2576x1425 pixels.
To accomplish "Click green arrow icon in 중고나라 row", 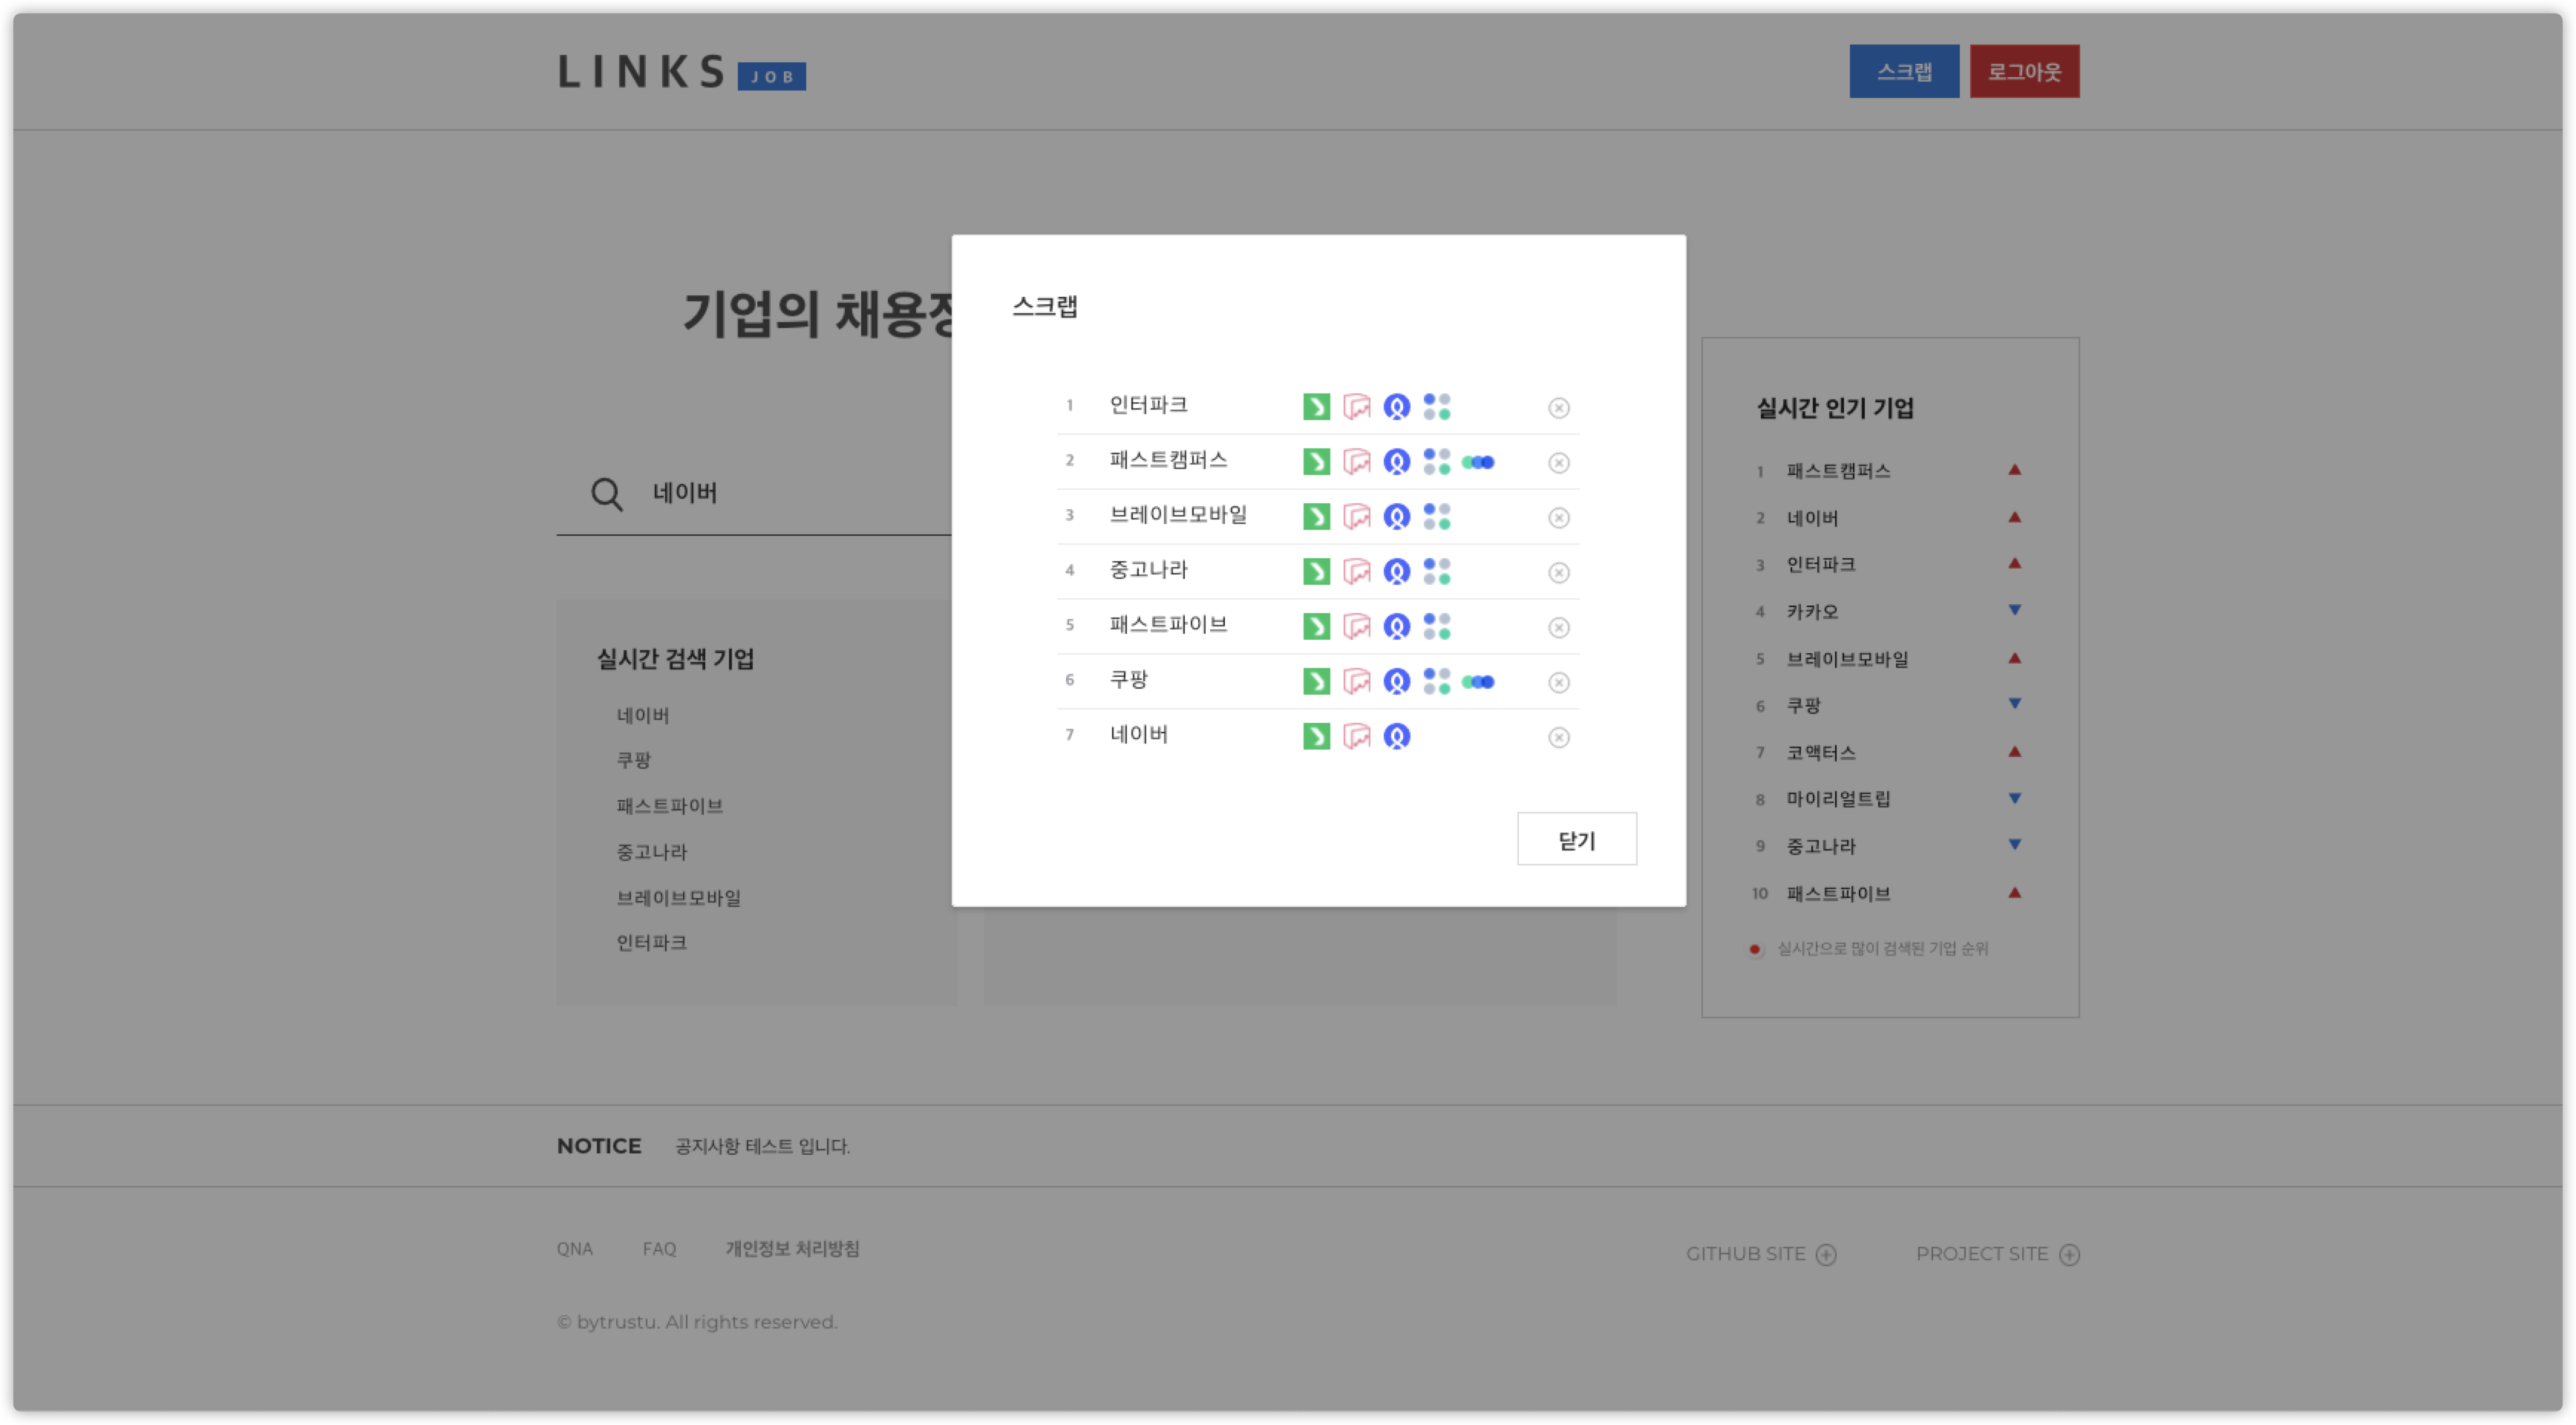I will click(1316, 572).
